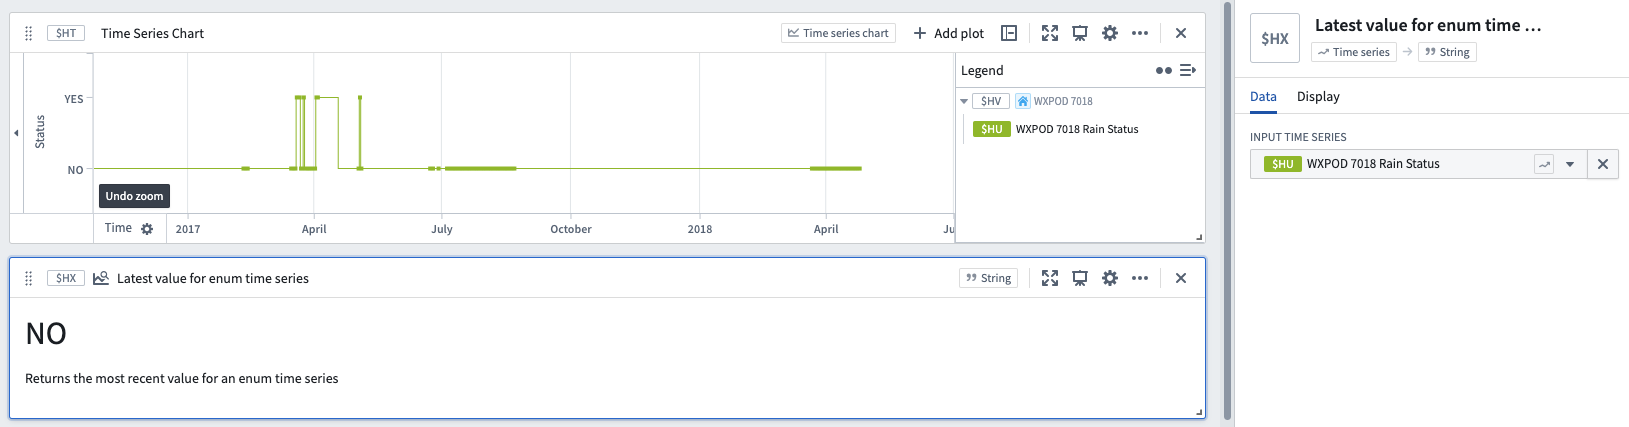Click the YES axis label
1629x427 pixels.
click(74, 99)
